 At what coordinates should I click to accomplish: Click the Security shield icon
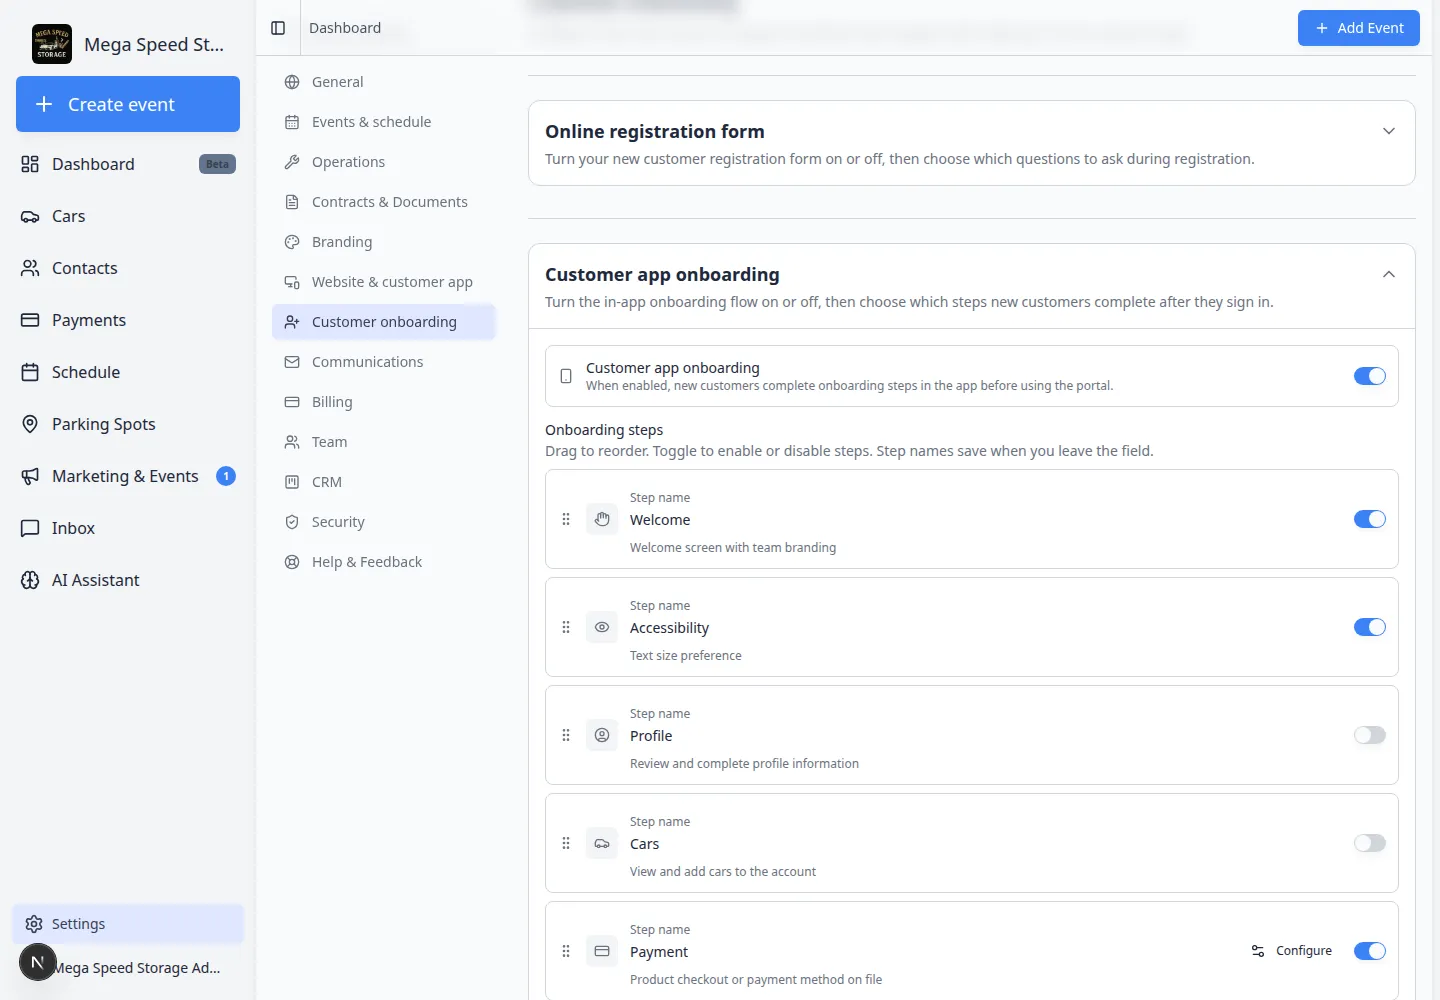[x=292, y=522]
